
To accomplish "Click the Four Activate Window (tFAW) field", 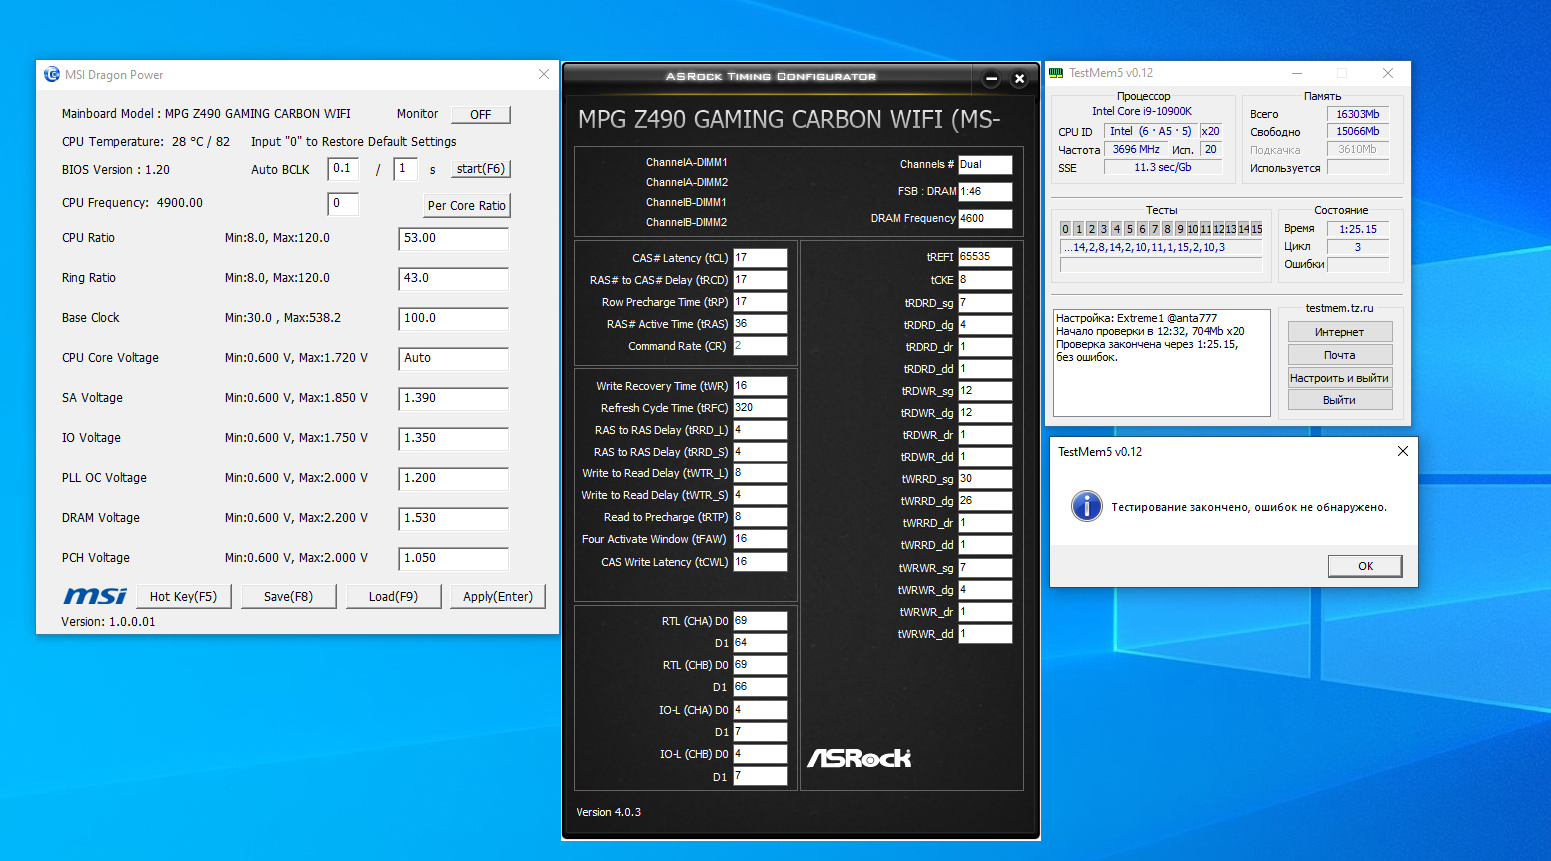I will click(760, 539).
